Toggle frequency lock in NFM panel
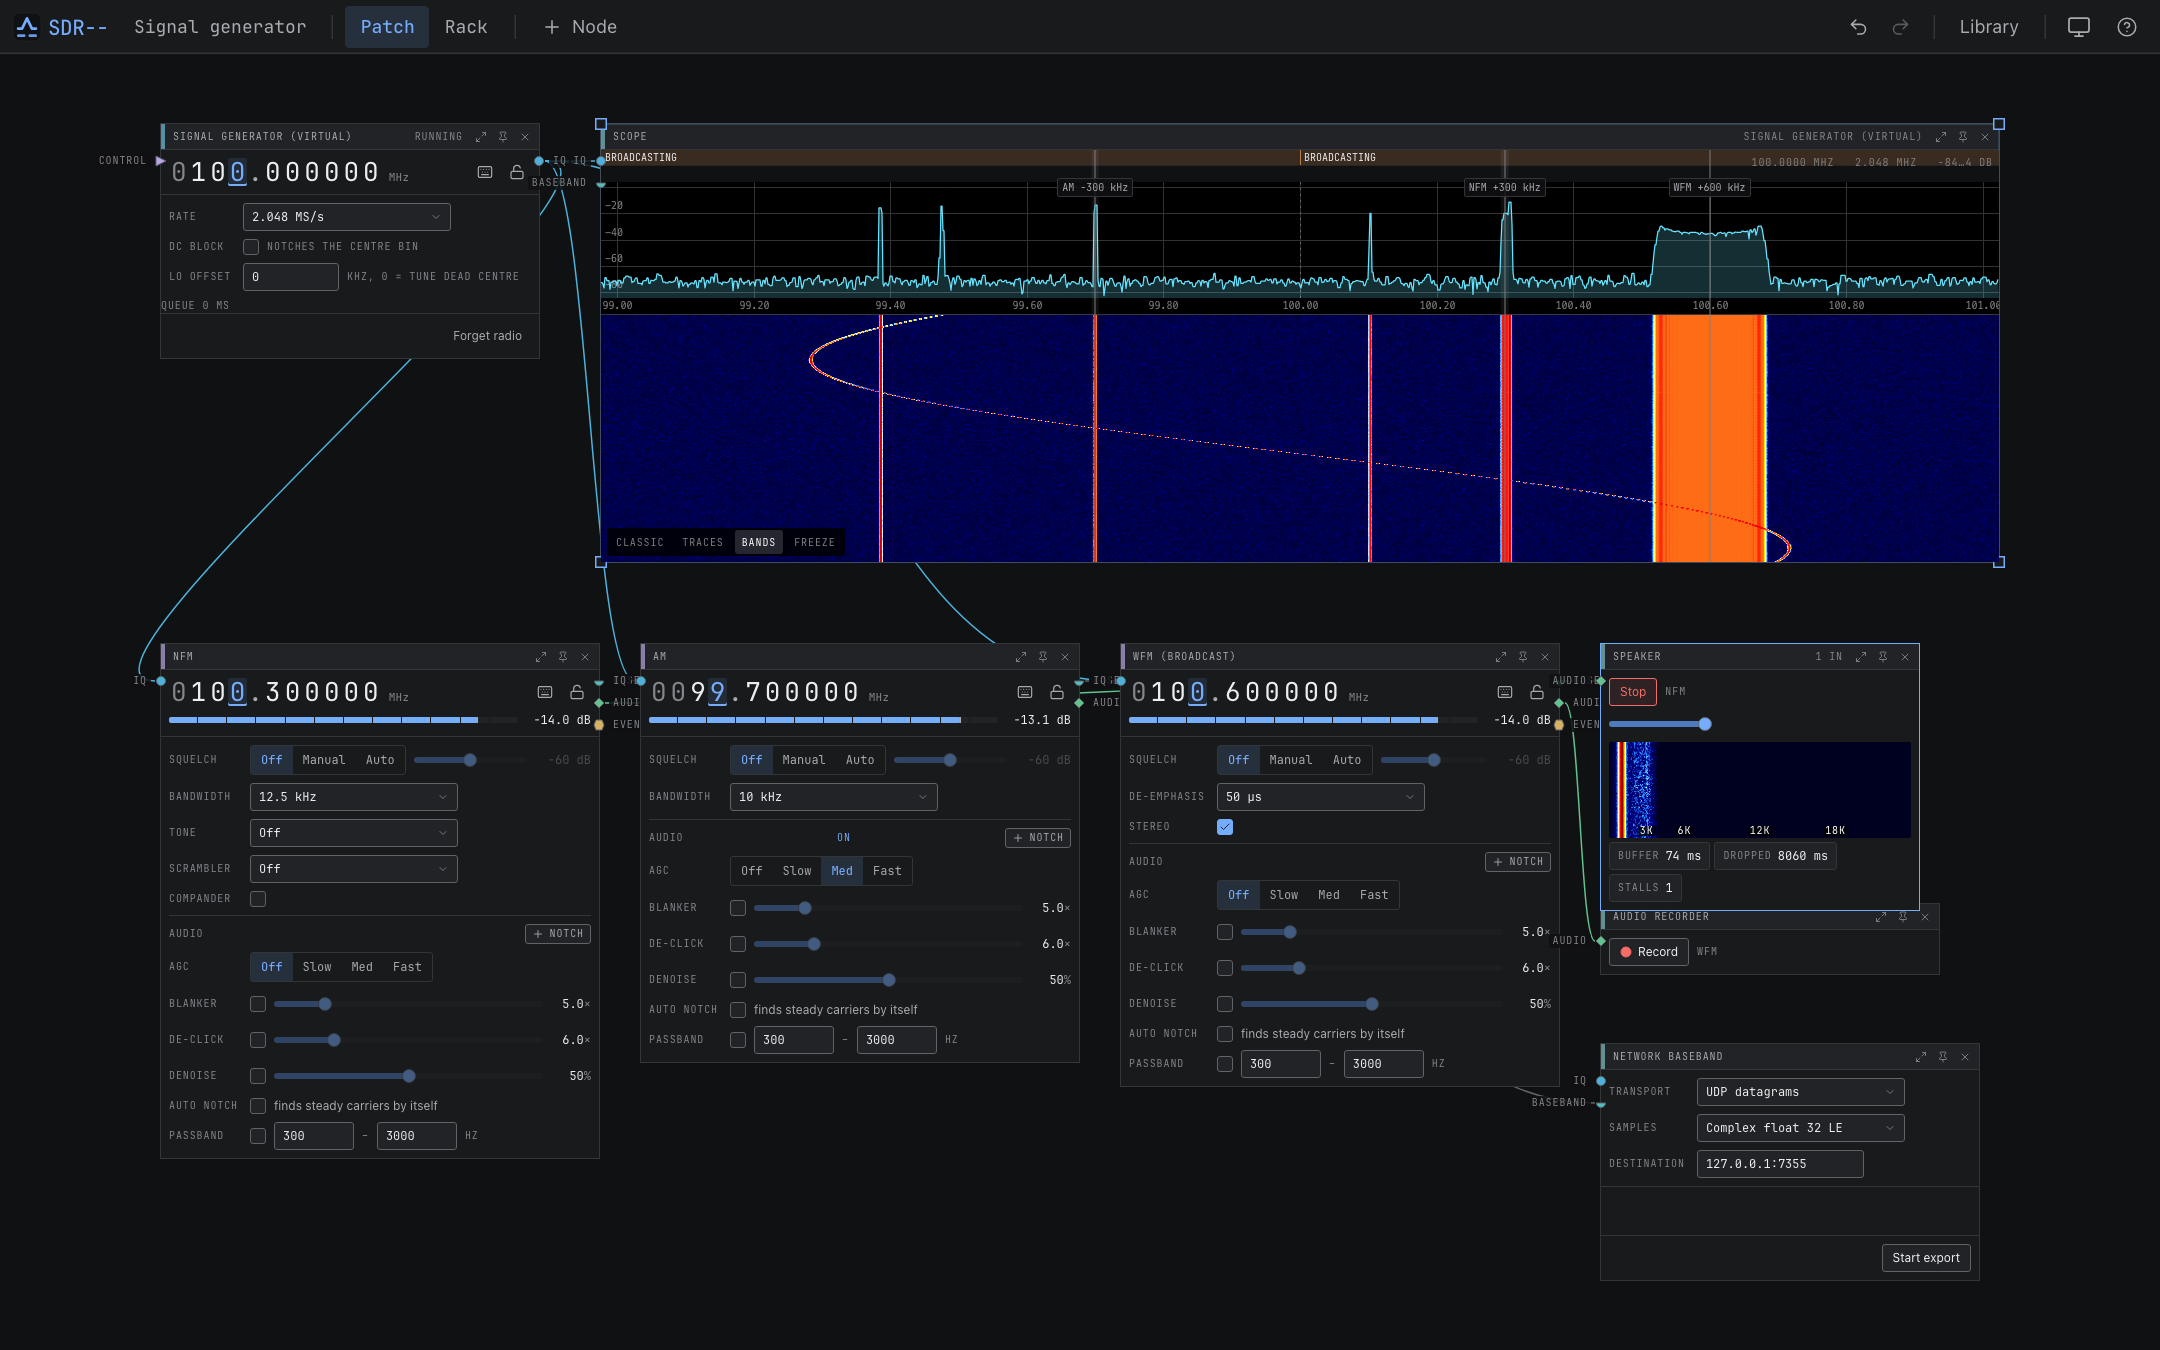 577,692
